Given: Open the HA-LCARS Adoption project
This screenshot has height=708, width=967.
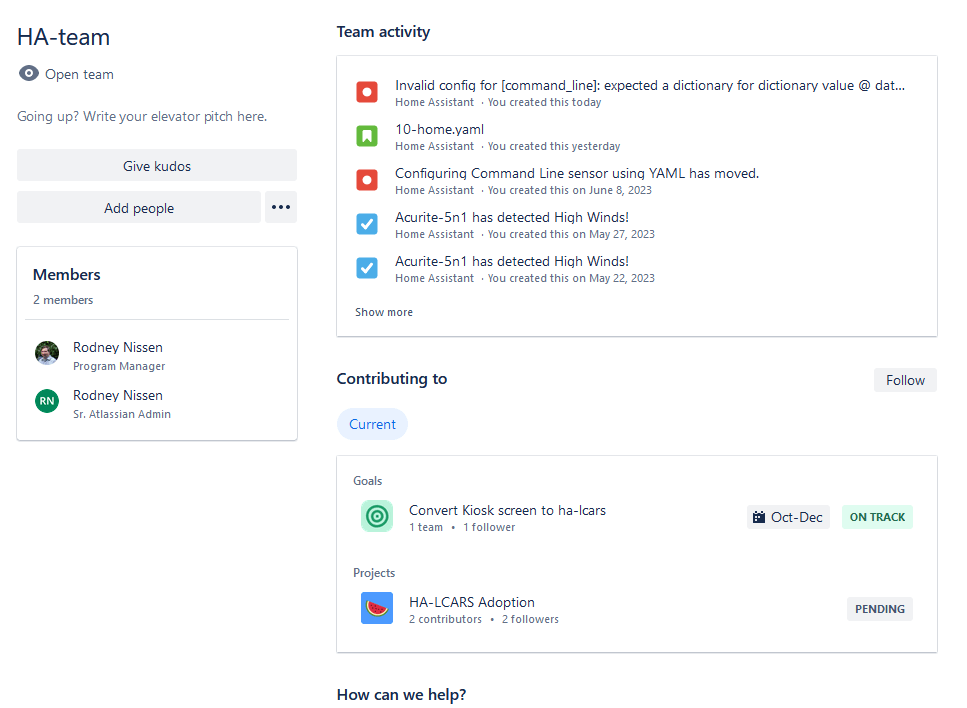Looking at the screenshot, I should point(472,602).
